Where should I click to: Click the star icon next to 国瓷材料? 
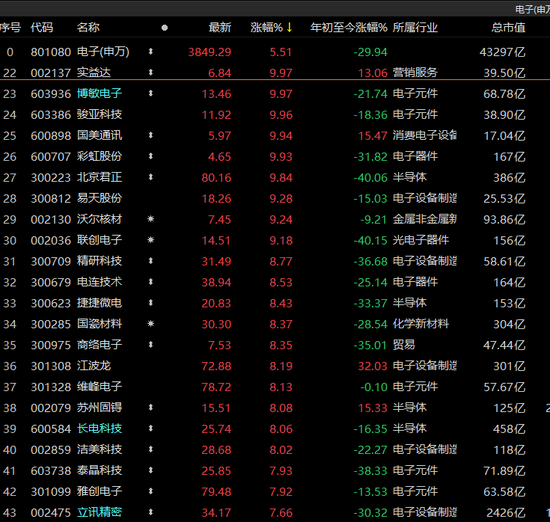pos(150,324)
